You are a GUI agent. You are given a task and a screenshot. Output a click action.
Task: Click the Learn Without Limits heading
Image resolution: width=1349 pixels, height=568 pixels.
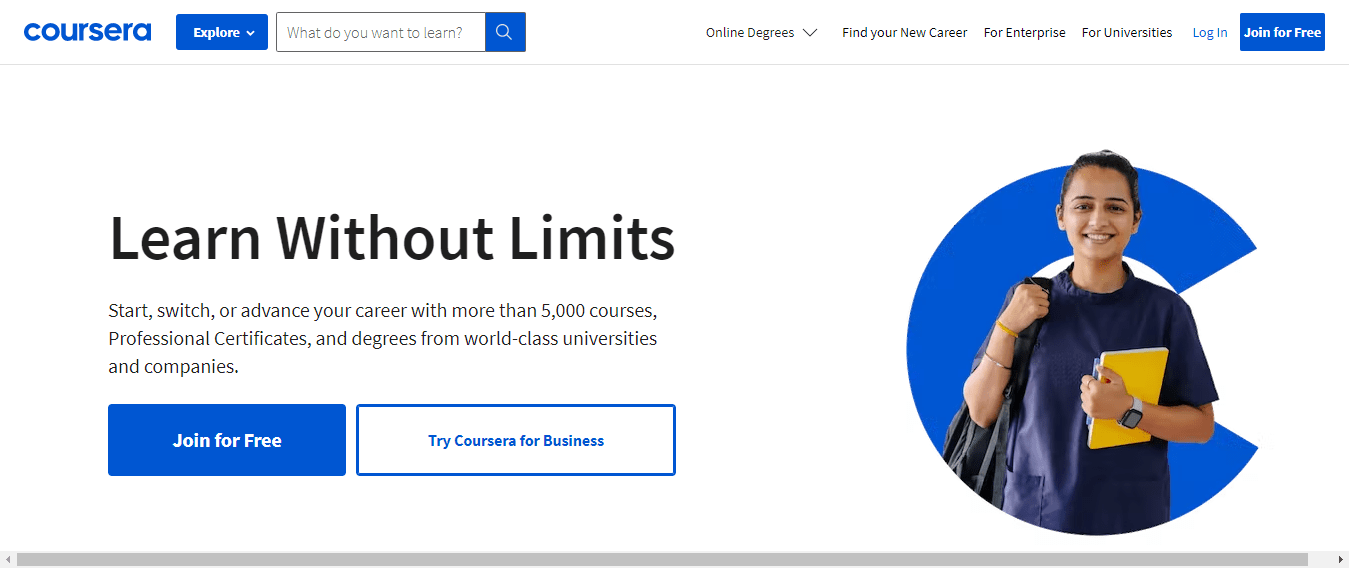click(x=392, y=239)
